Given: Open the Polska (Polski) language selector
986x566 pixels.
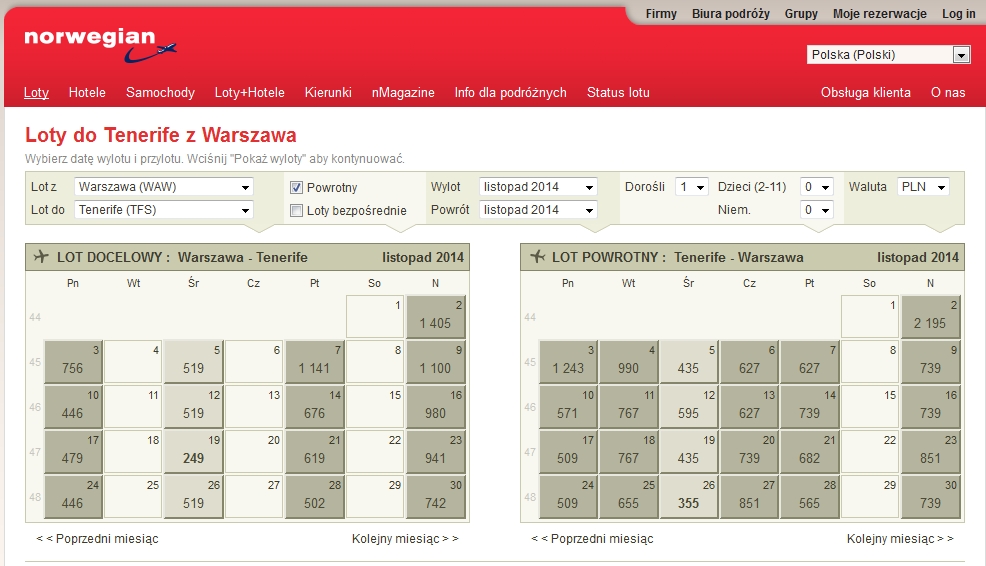Looking at the screenshot, I should coord(889,55).
